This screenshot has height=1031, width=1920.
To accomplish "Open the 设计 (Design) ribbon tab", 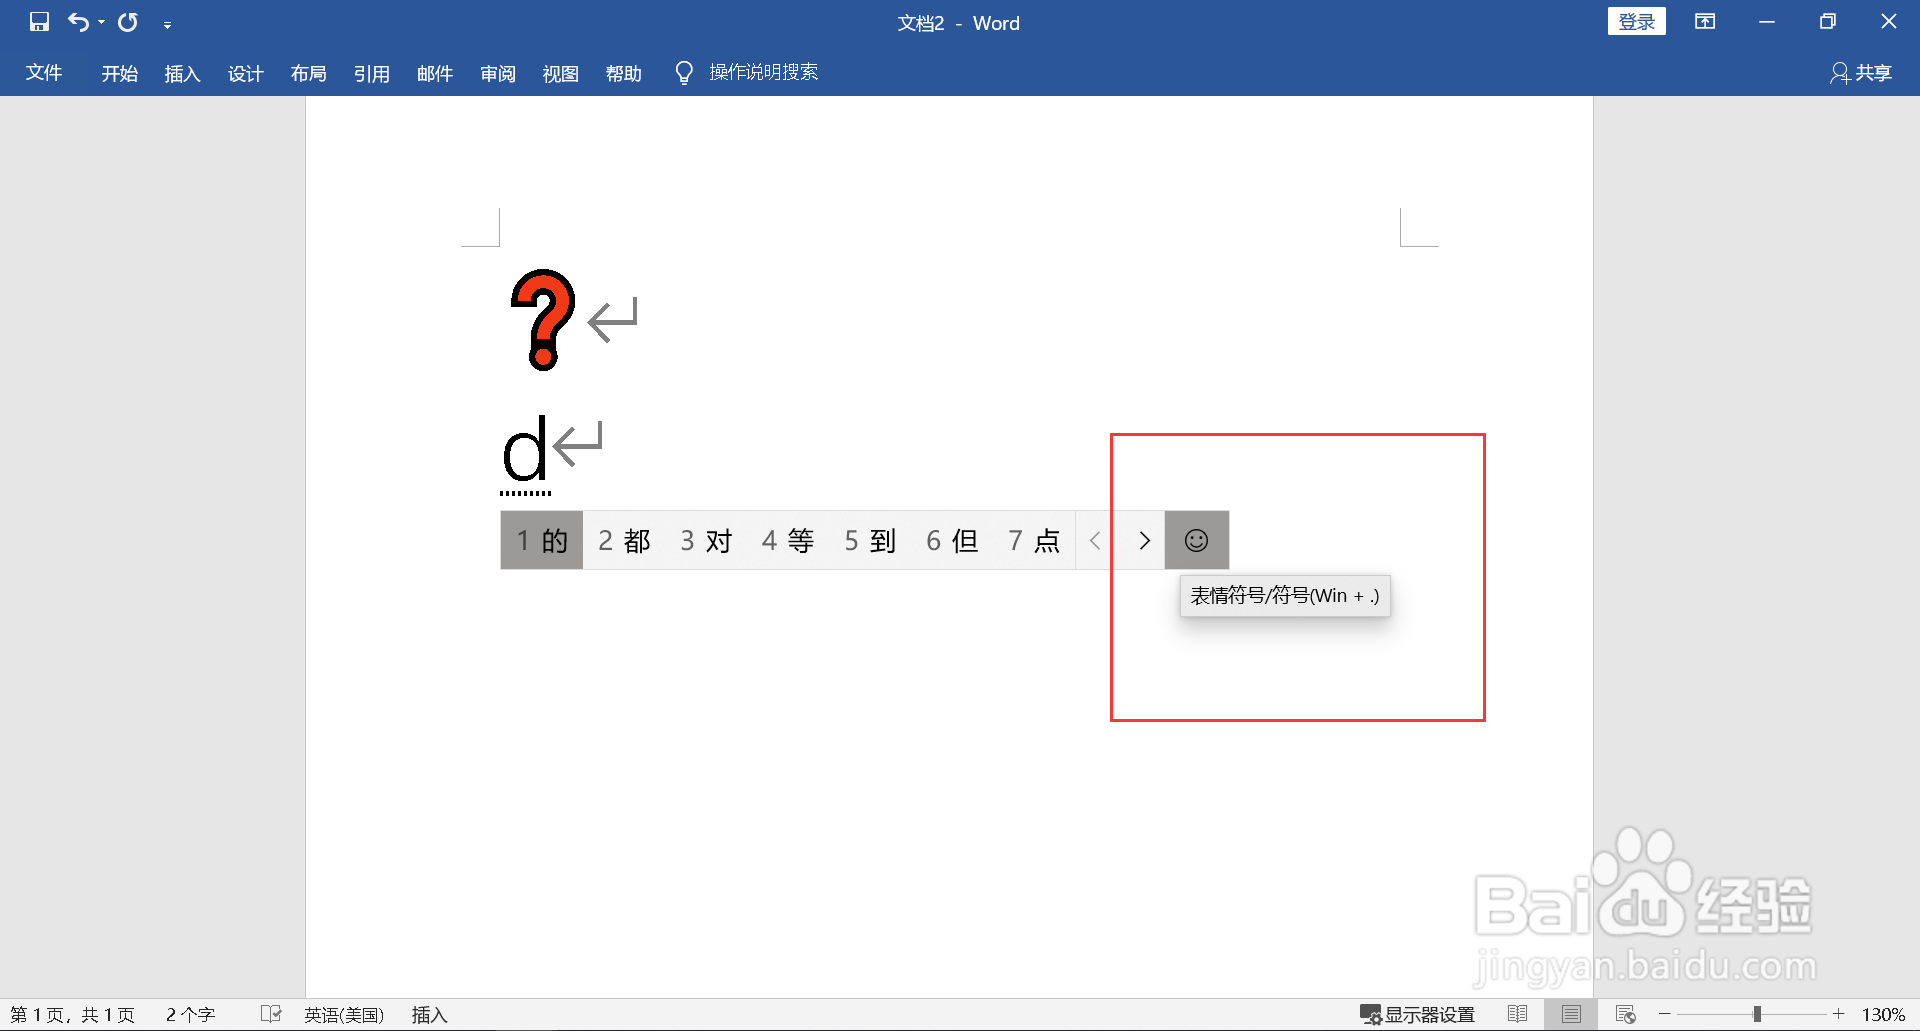I will coord(246,73).
